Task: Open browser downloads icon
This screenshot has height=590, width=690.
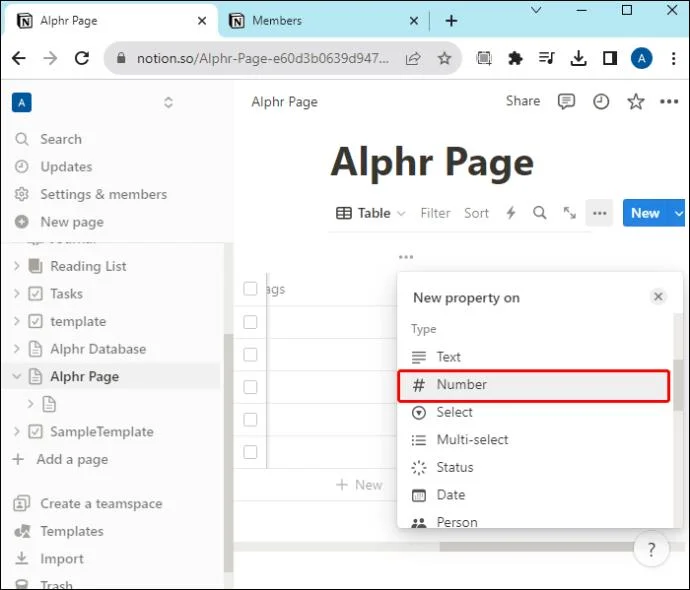Action: click(578, 58)
